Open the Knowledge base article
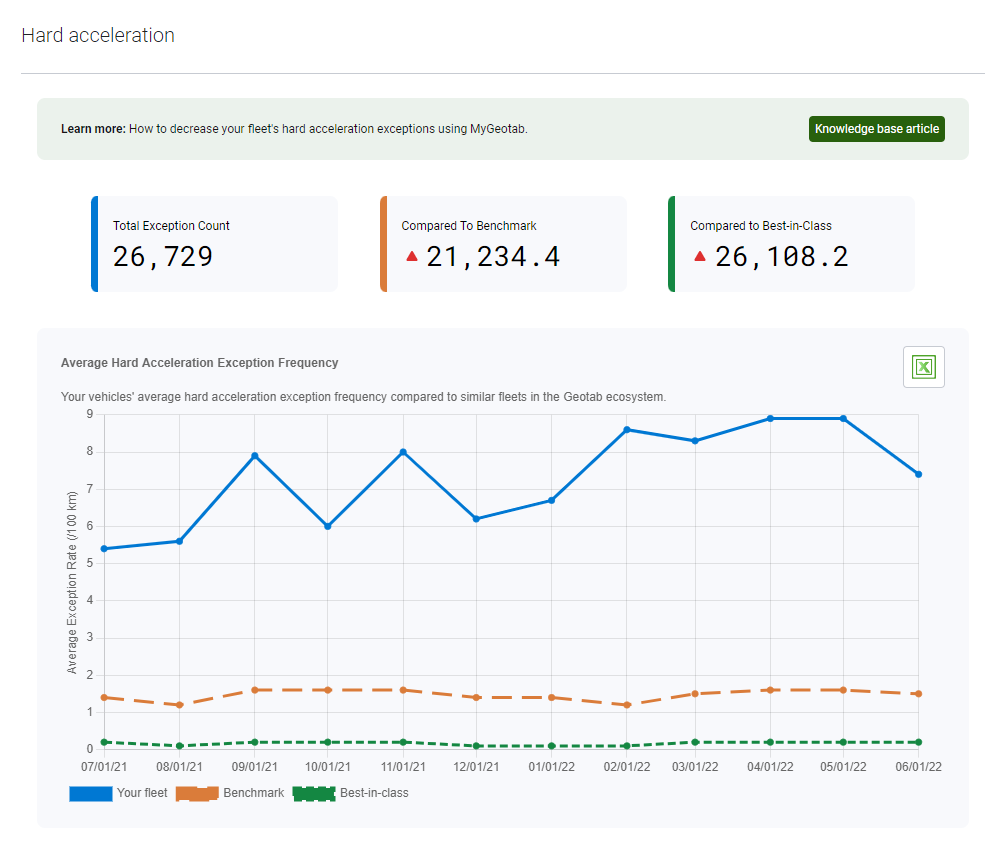The image size is (1008, 841). tap(876, 129)
